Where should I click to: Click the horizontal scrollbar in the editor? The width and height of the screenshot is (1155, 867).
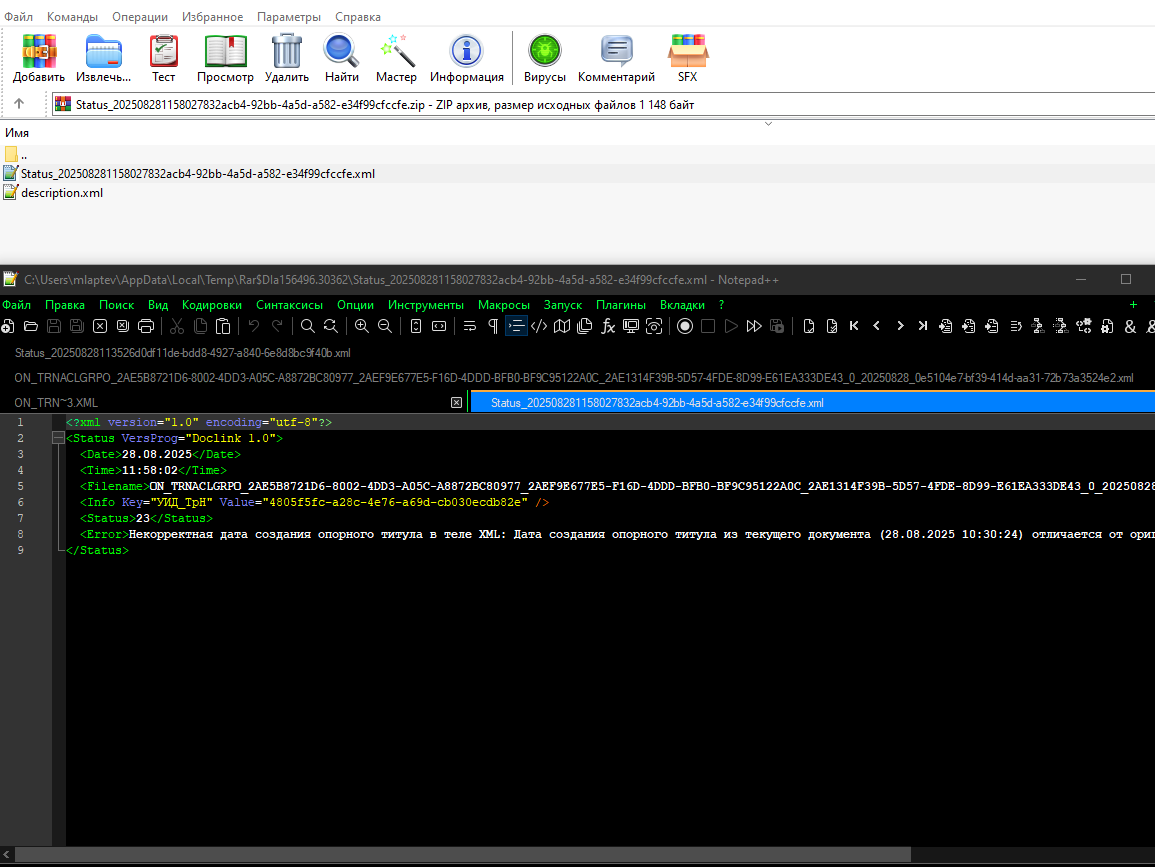463,854
